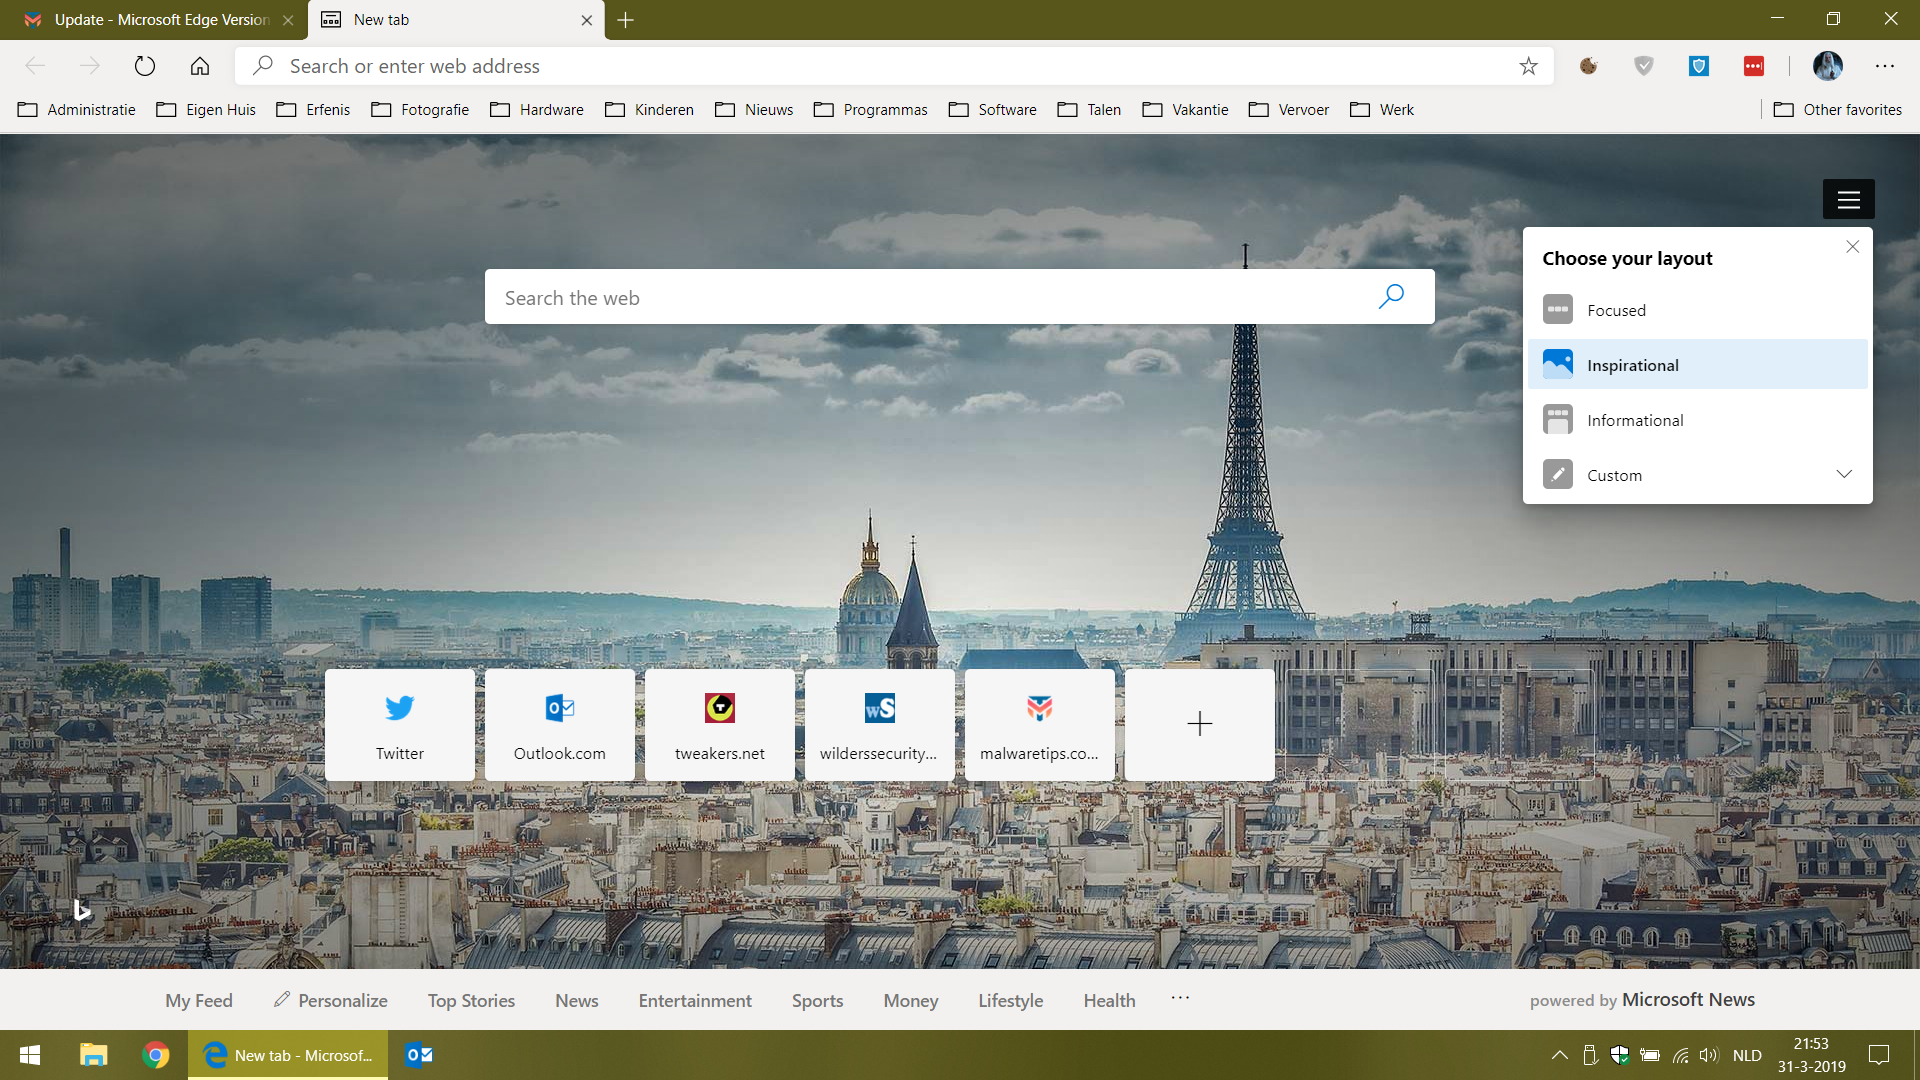This screenshot has width=1920, height=1080.
Task: Click the red LastPass extension icon
Action: tap(1753, 66)
